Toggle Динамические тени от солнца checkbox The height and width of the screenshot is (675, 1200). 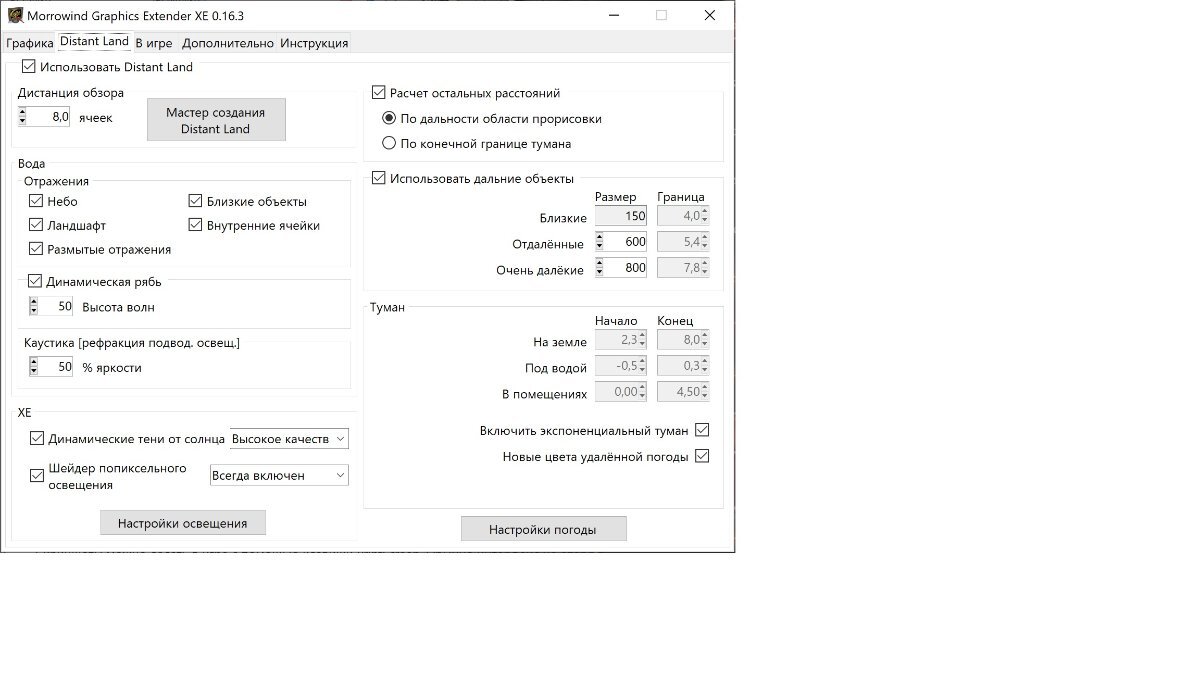[37, 438]
